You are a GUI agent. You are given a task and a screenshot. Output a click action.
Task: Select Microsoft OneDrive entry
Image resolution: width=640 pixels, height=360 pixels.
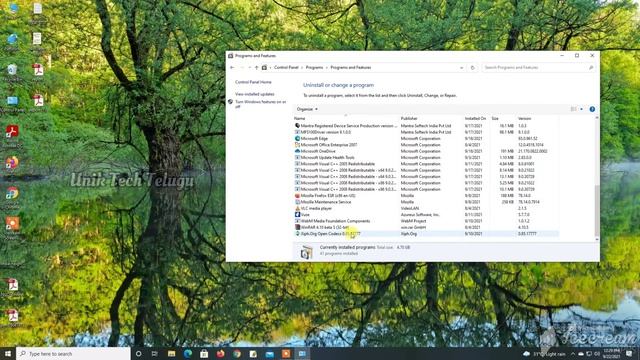426,151
